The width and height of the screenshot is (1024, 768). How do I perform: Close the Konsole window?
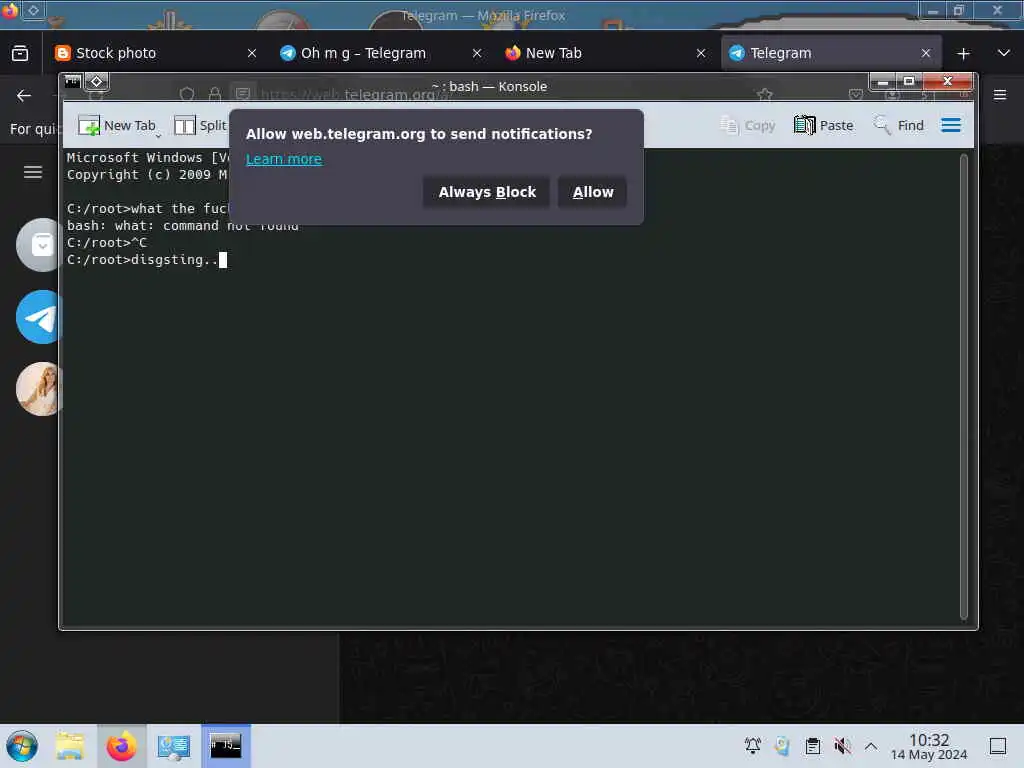[x=948, y=82]
